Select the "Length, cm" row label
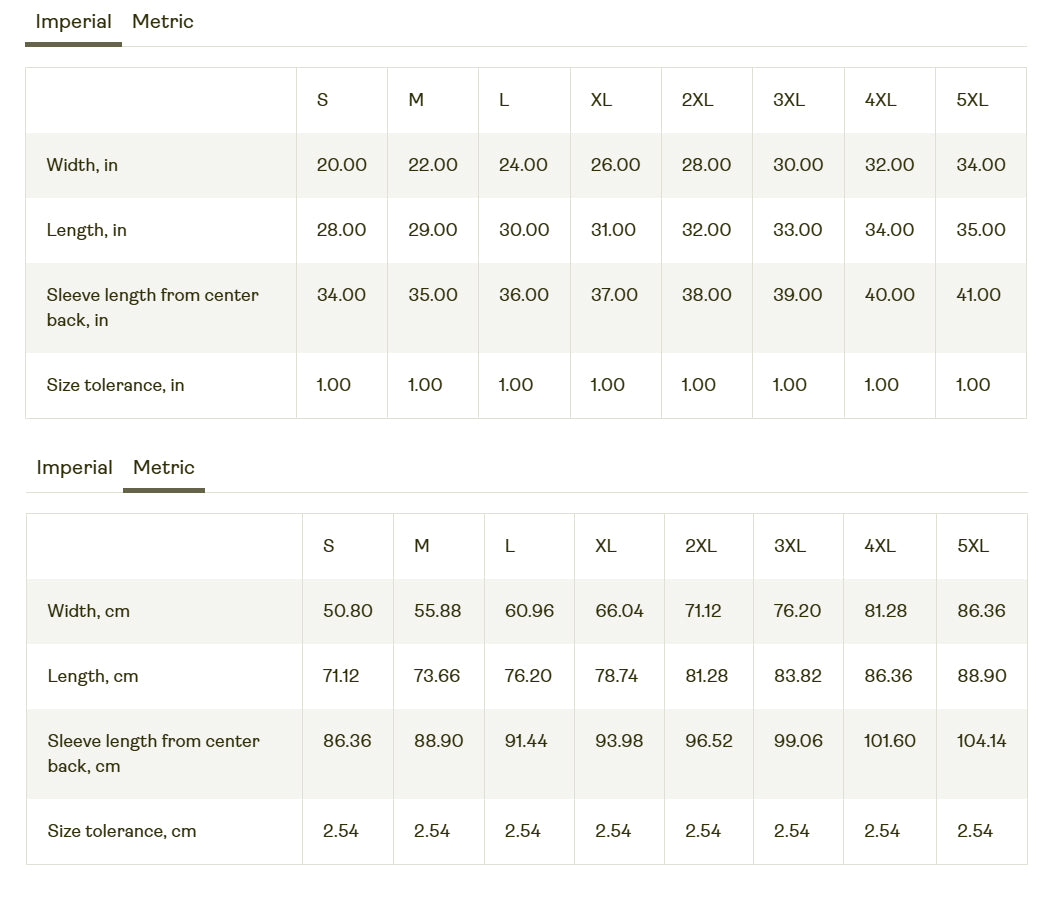 pos(93,676)
